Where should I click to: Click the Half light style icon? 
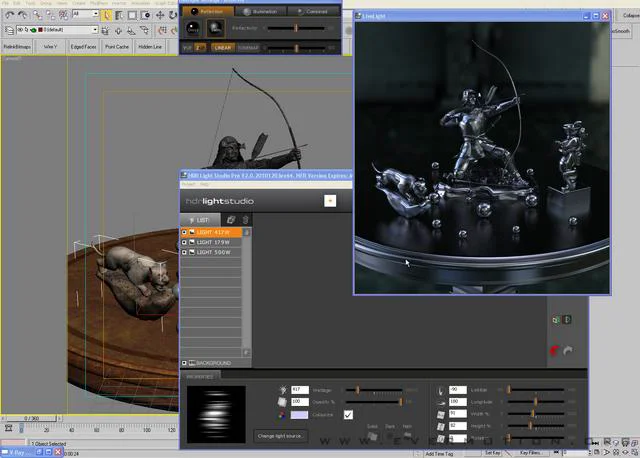pos(407,436)
